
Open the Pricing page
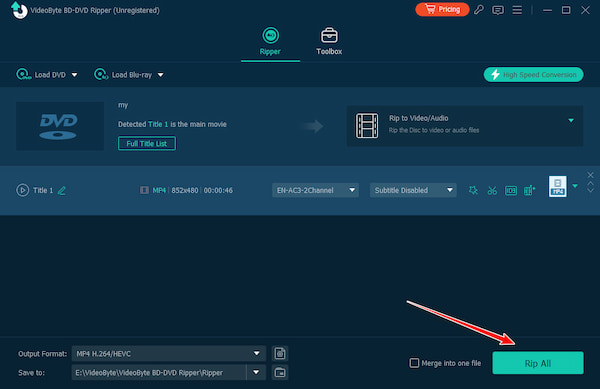(442, 9)
